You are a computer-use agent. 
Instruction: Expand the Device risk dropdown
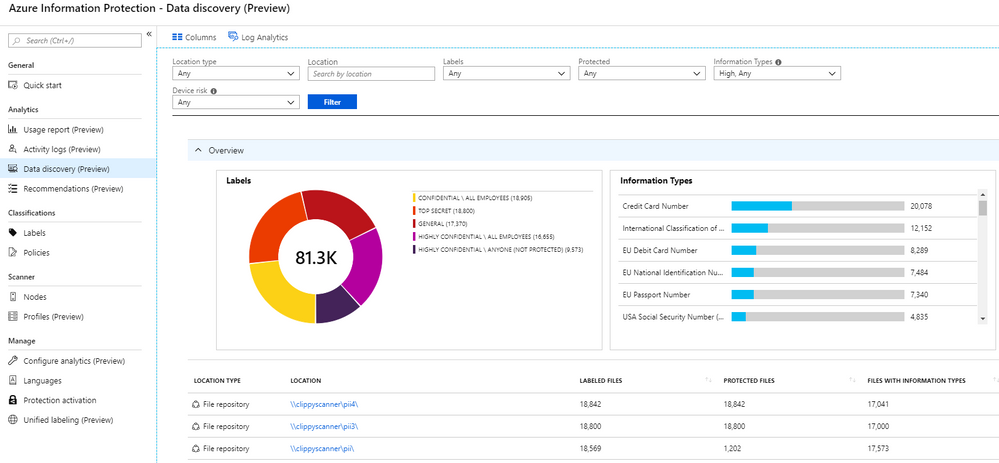[x=235, y=102]
